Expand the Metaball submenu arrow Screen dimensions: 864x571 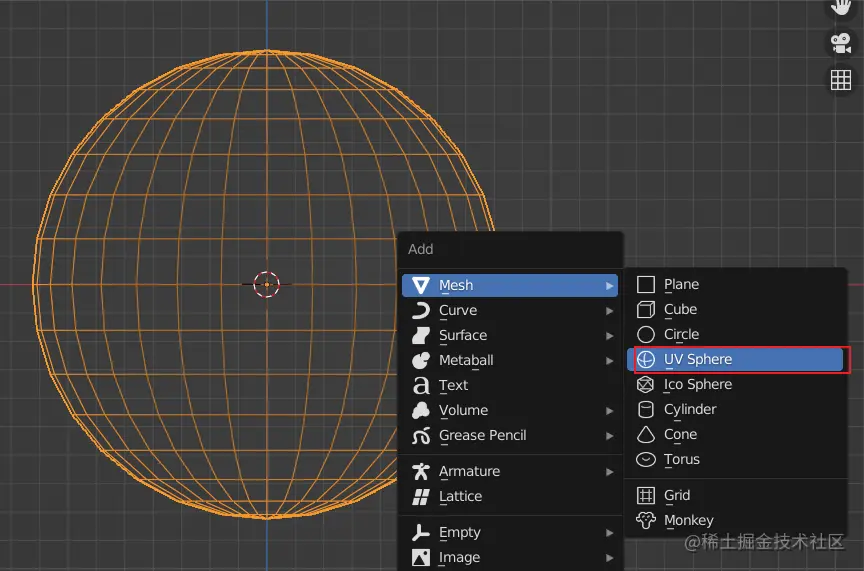[x=609, y=361]
